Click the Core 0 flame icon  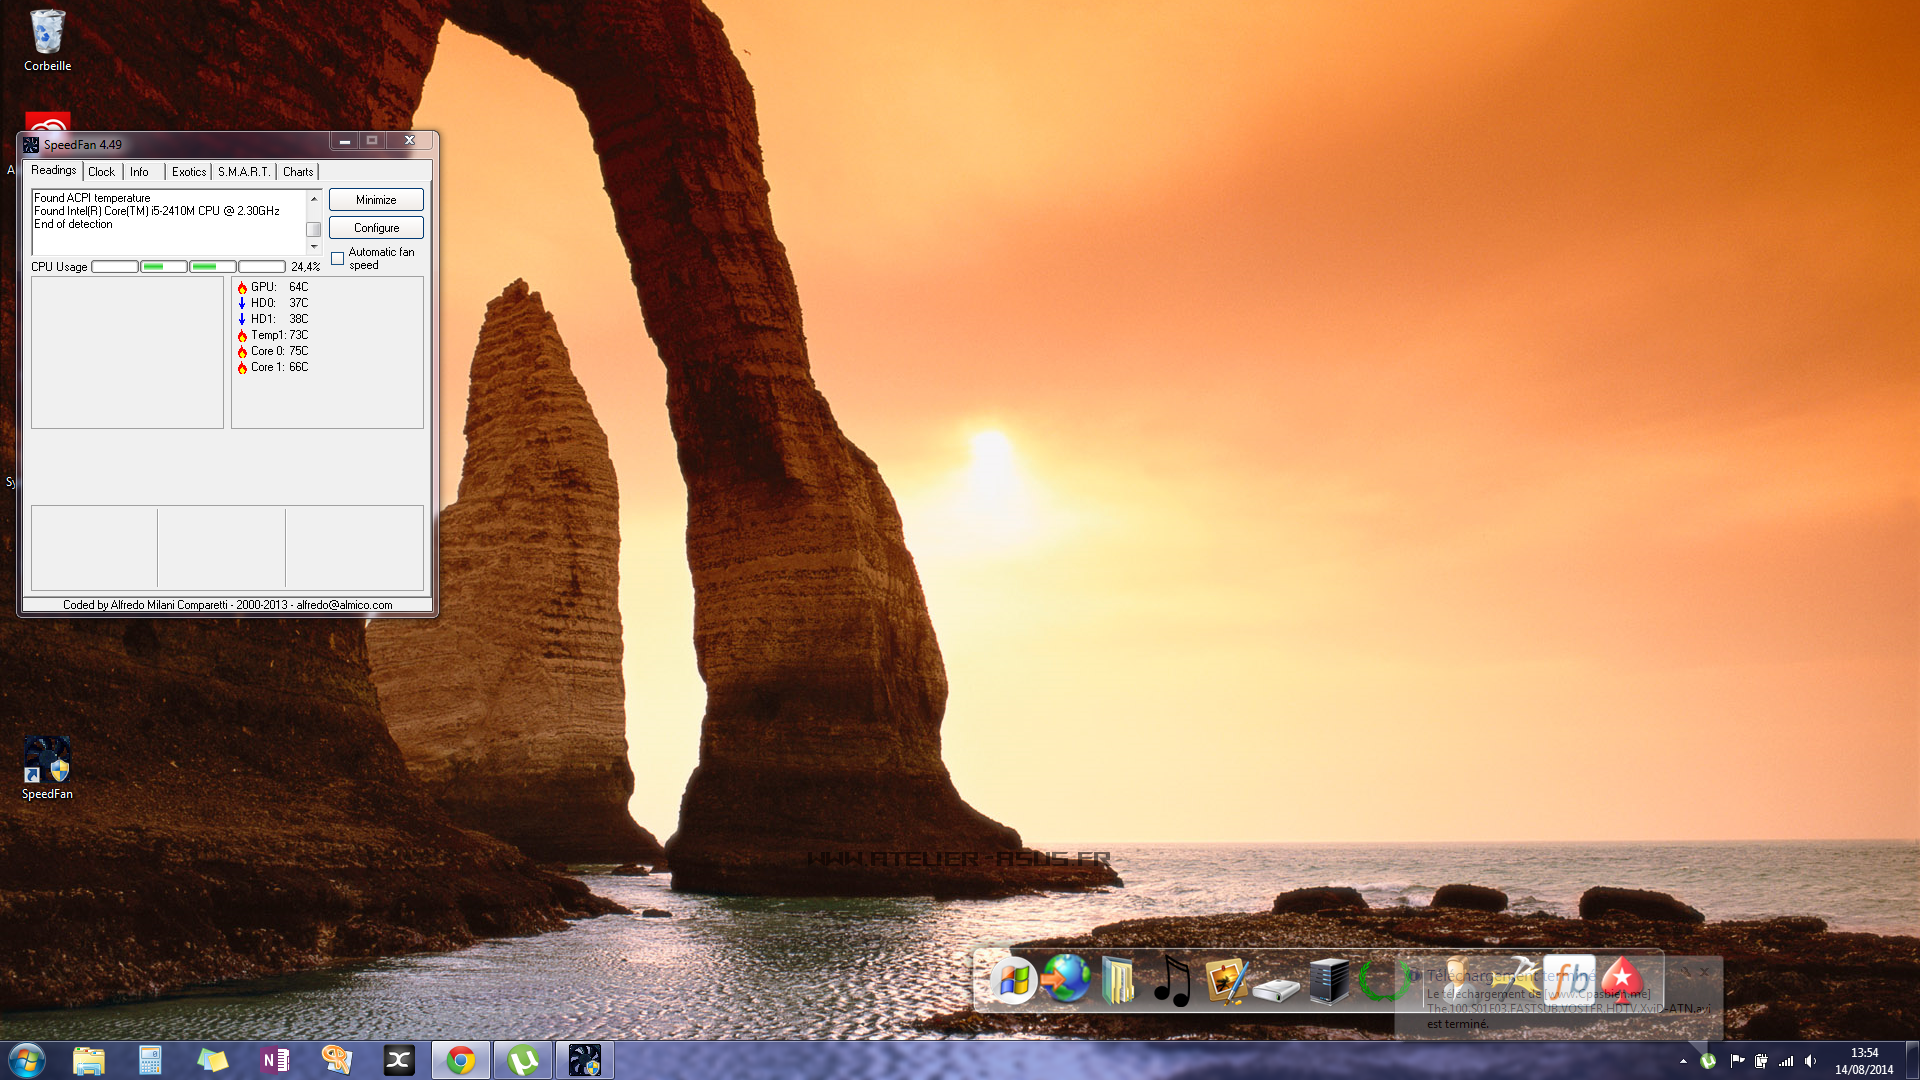click(x=242, y=351)
